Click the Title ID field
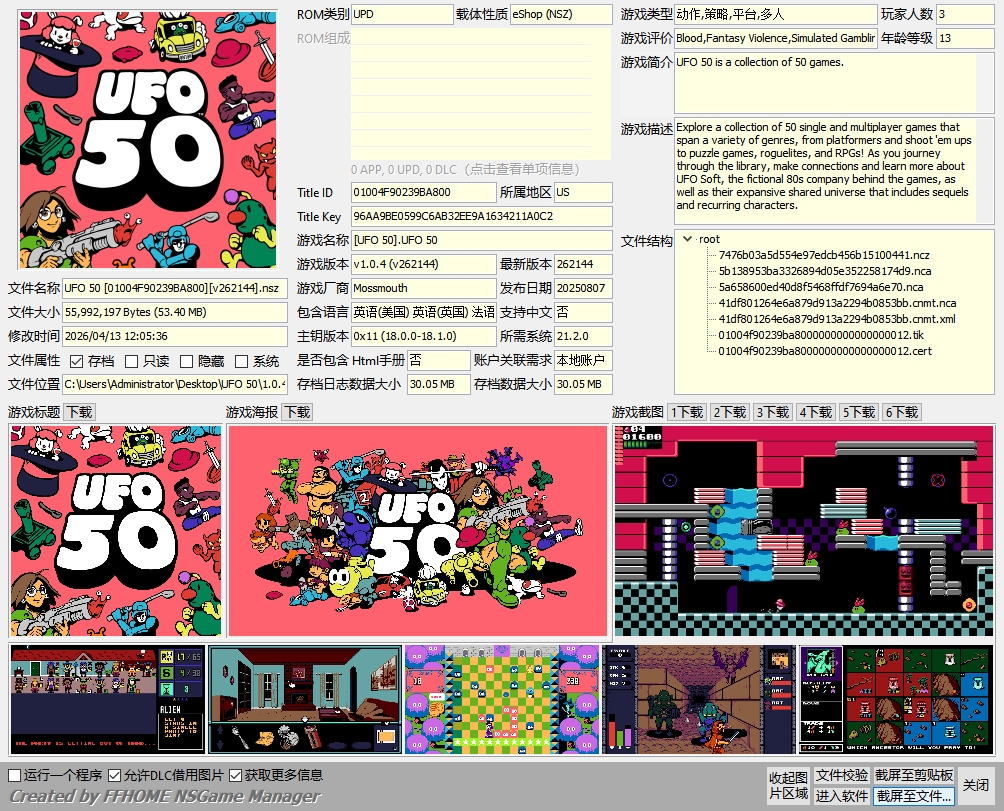 [423, 192]
